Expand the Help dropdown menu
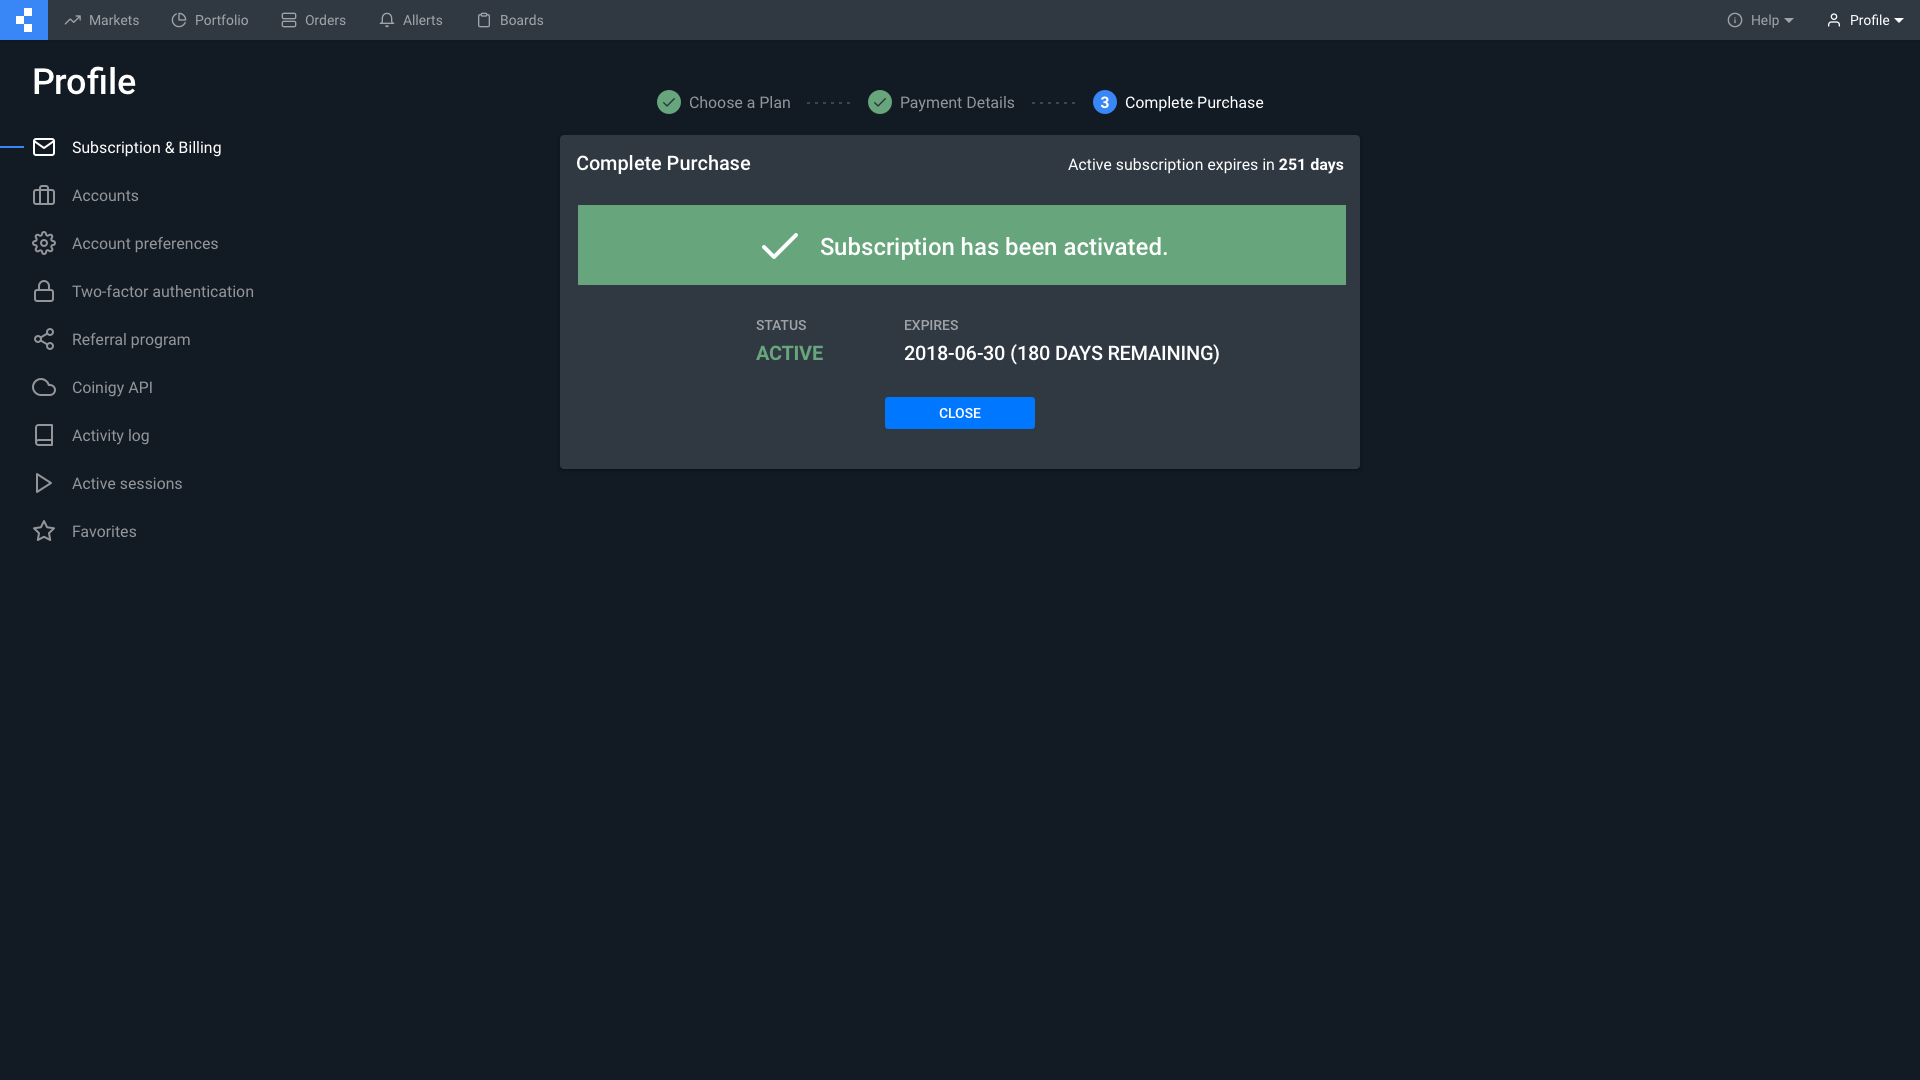 click(x=1760, y=20)
